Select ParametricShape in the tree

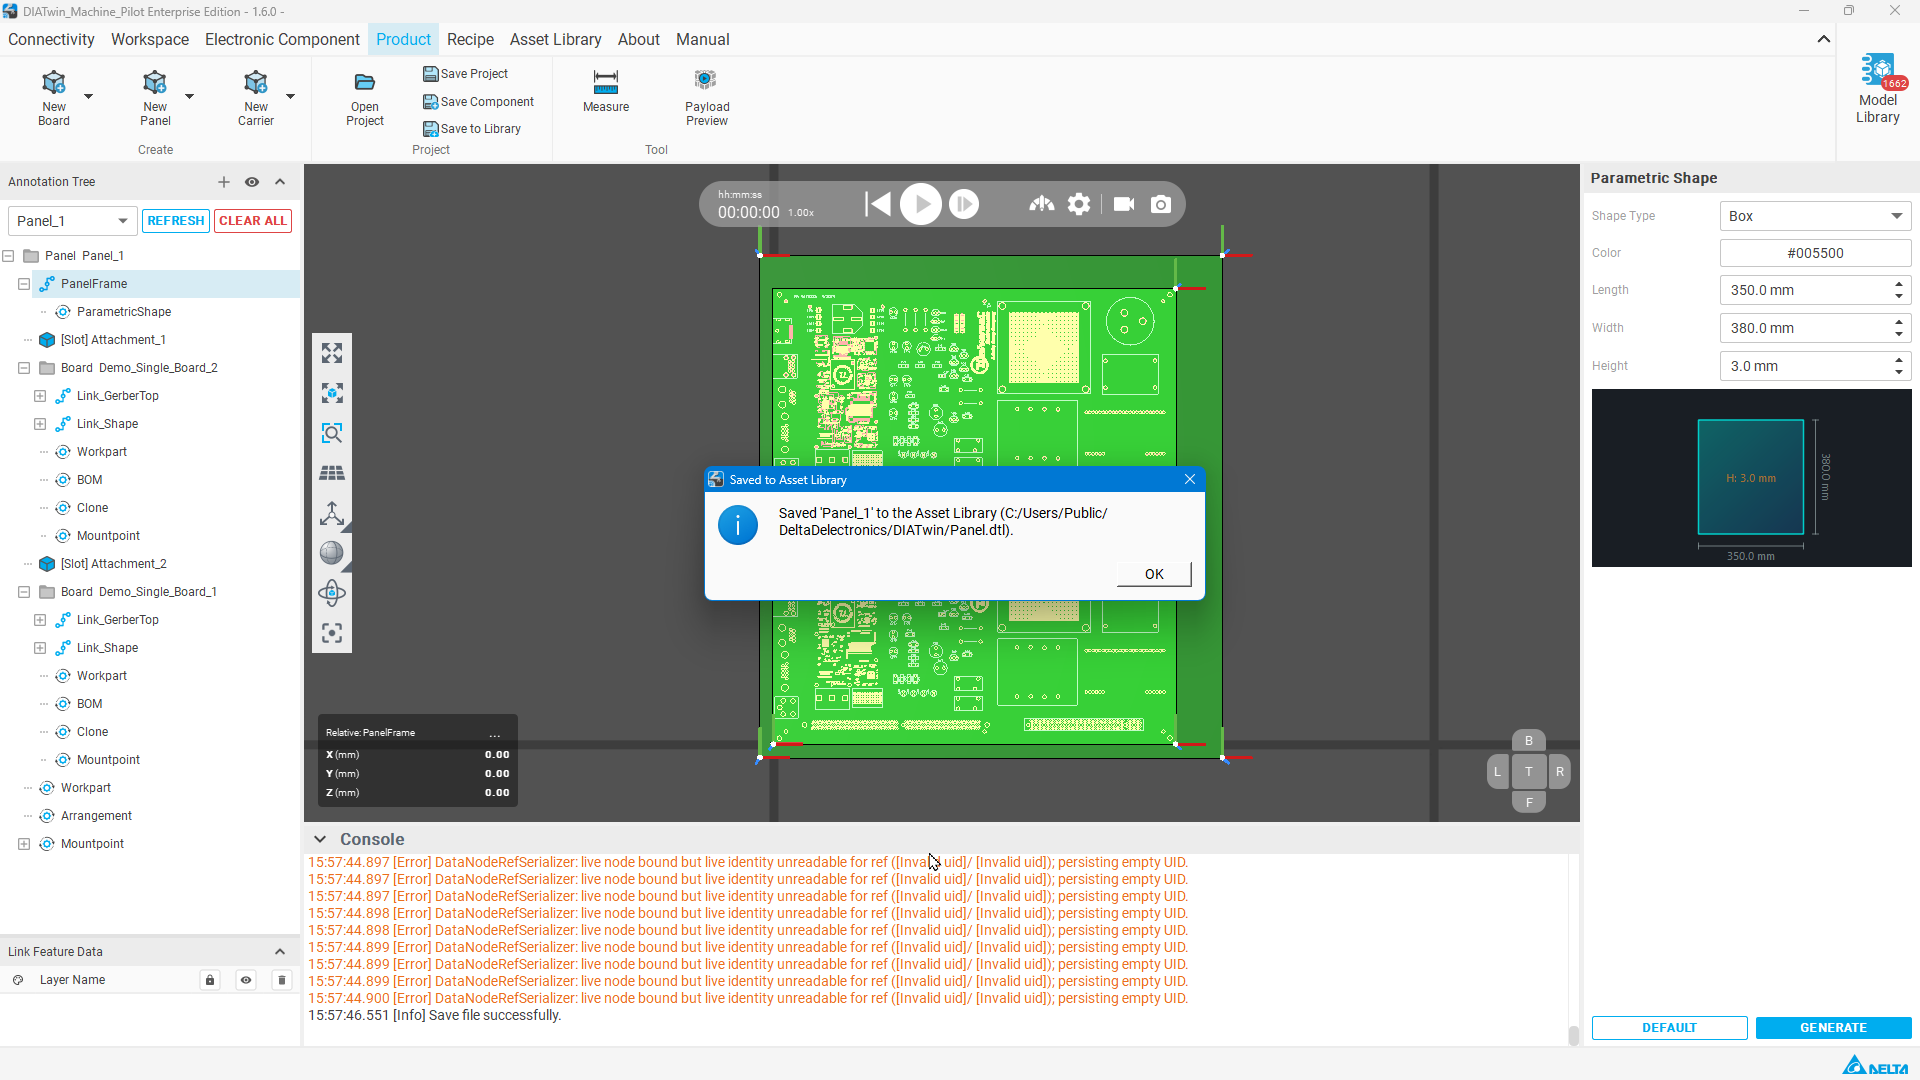pos(124,312)
